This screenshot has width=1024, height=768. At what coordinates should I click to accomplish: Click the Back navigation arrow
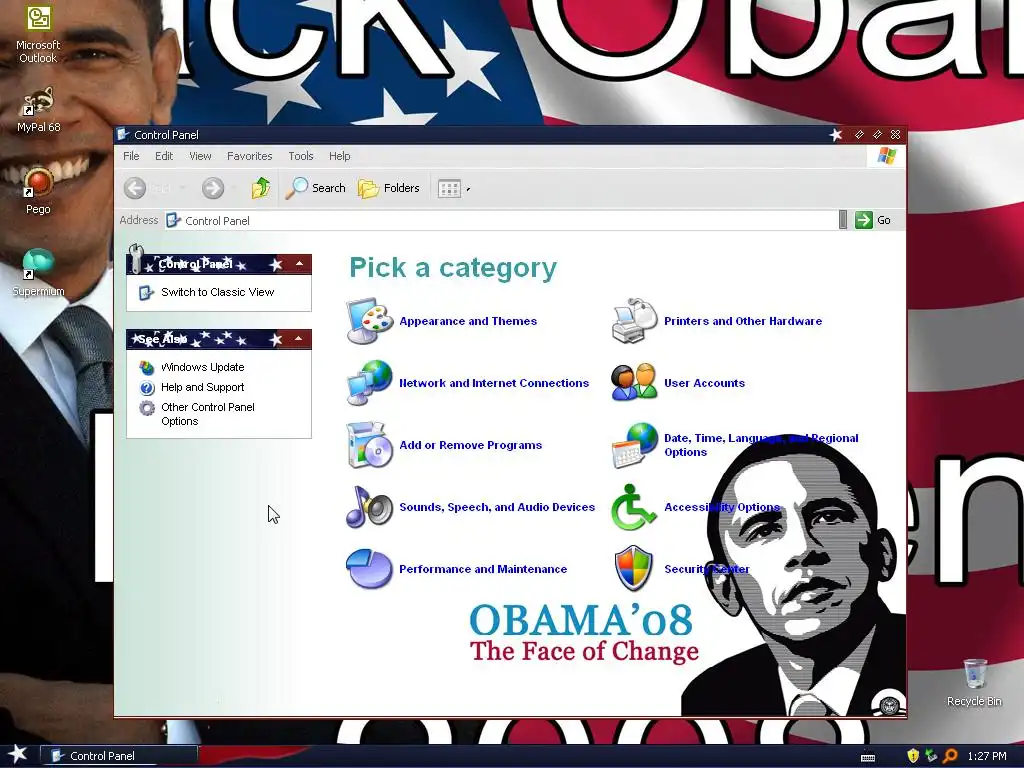tap(135, 188)
